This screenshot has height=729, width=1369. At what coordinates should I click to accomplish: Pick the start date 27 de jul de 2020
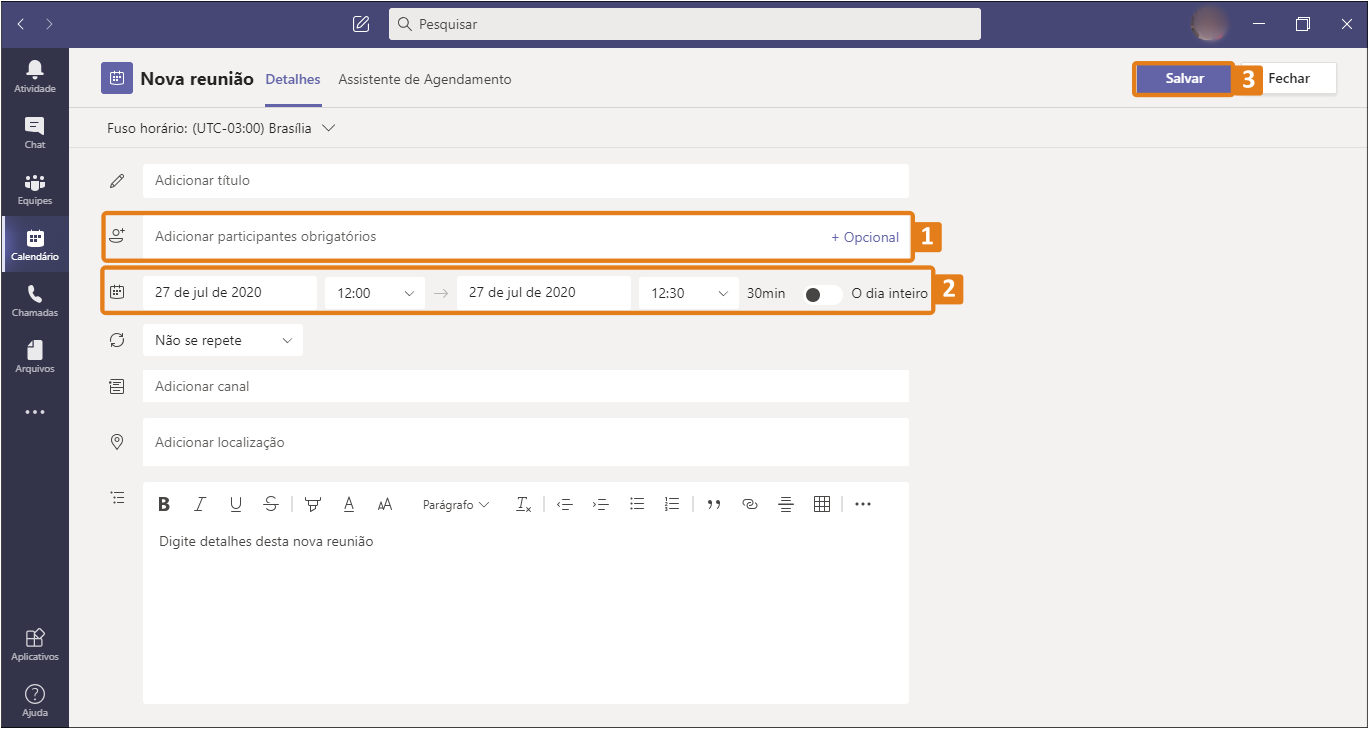tap(230, 293)
